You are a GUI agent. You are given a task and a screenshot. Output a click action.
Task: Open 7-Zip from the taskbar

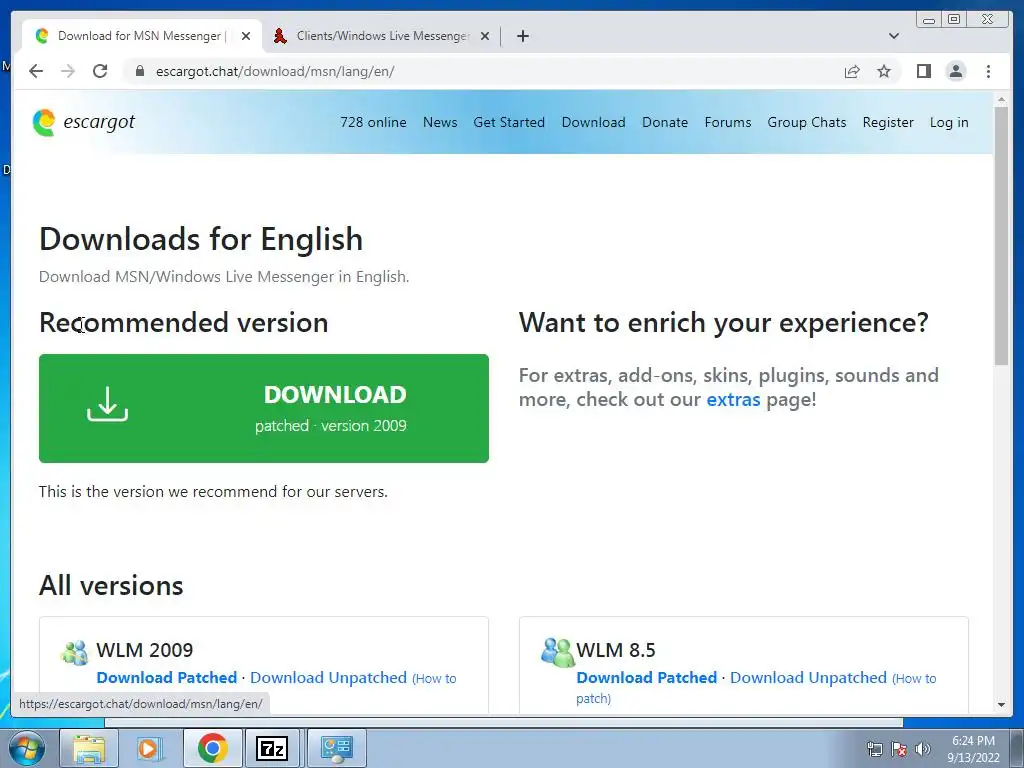[272, 748]
